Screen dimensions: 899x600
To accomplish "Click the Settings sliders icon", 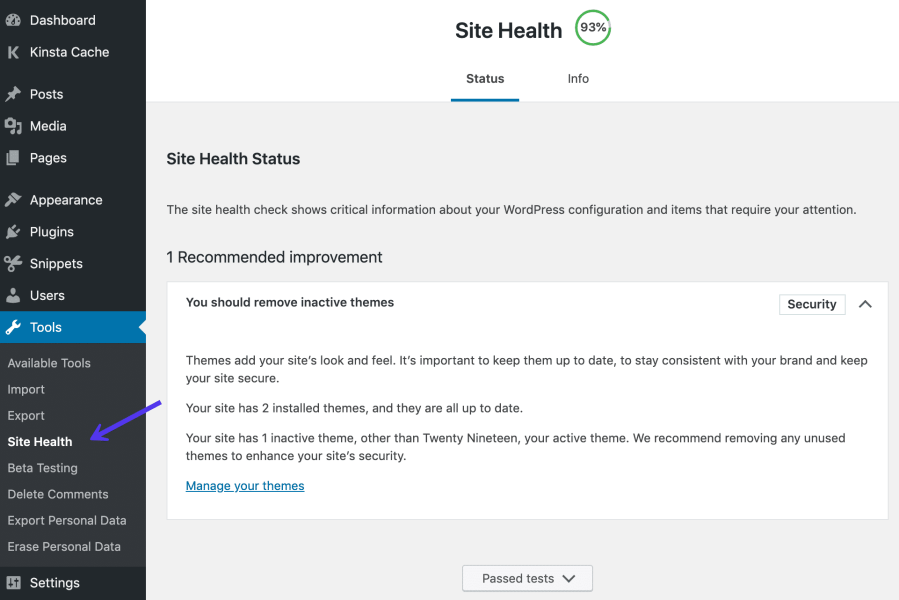I will [x=13, y=582].
